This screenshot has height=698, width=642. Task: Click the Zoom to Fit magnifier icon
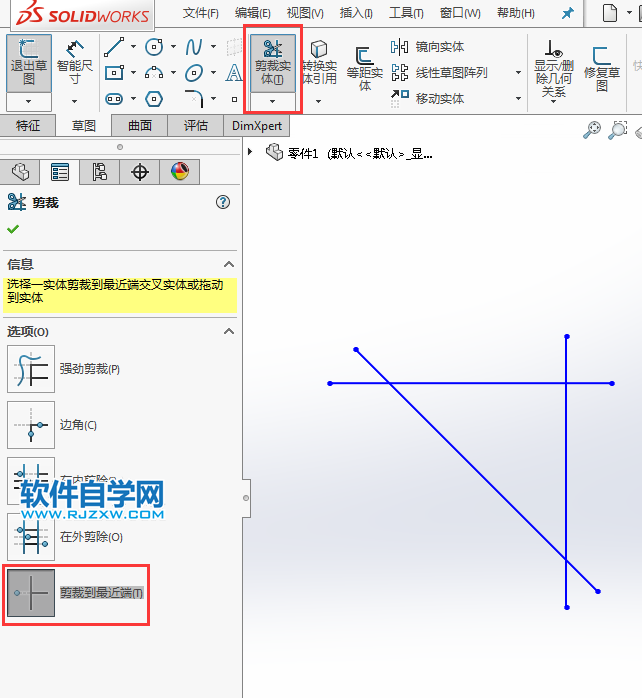pyautogui.click(x=592, y=130)
